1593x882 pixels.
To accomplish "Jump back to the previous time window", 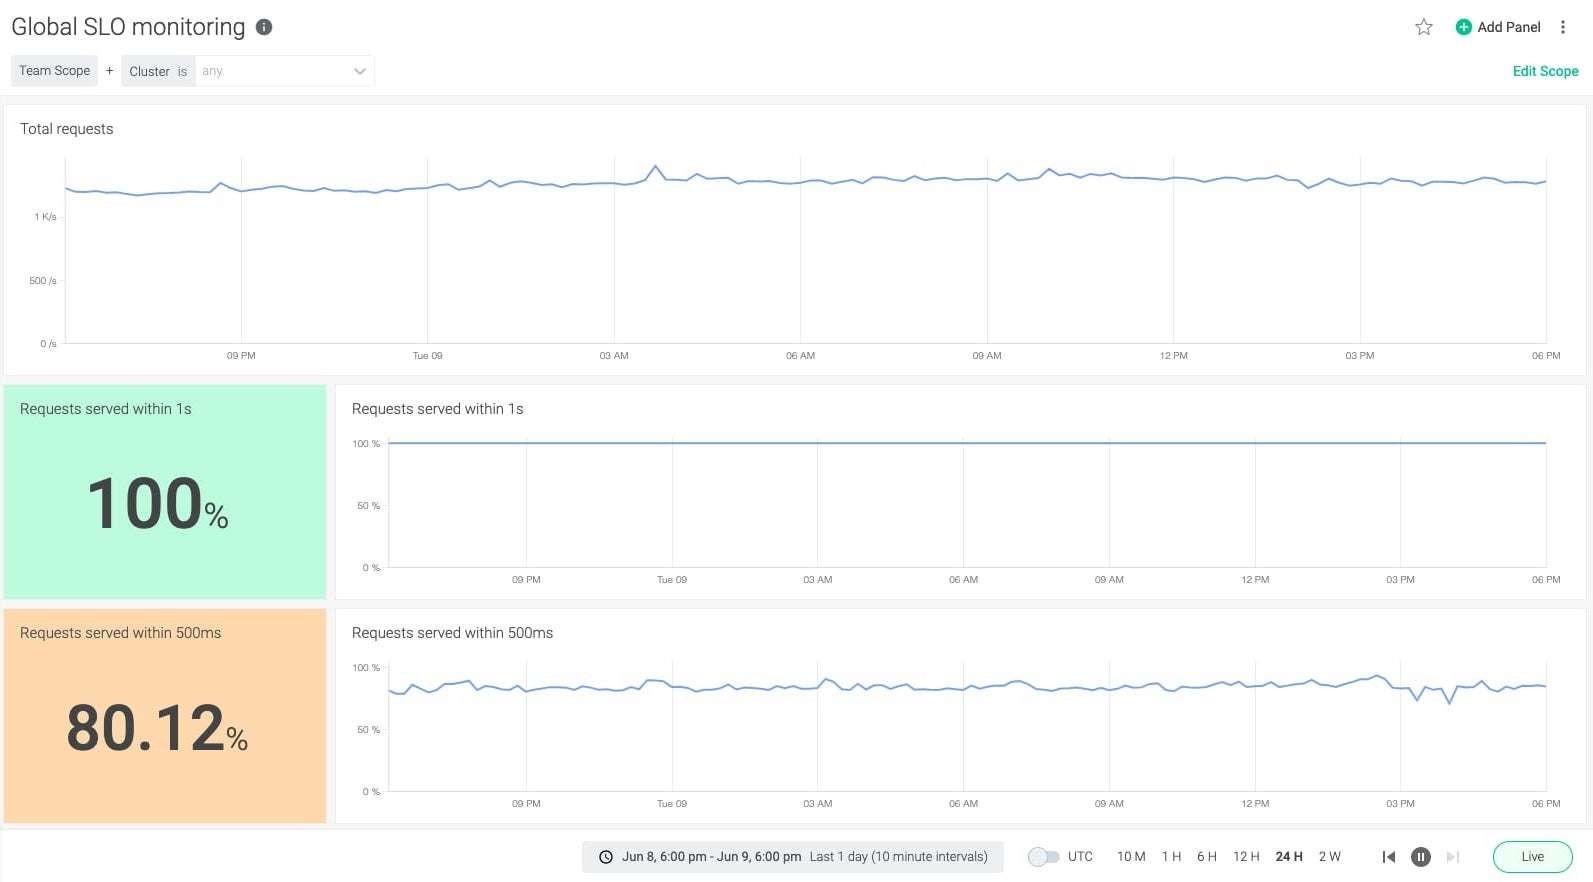I will (x=1388, y=857).
